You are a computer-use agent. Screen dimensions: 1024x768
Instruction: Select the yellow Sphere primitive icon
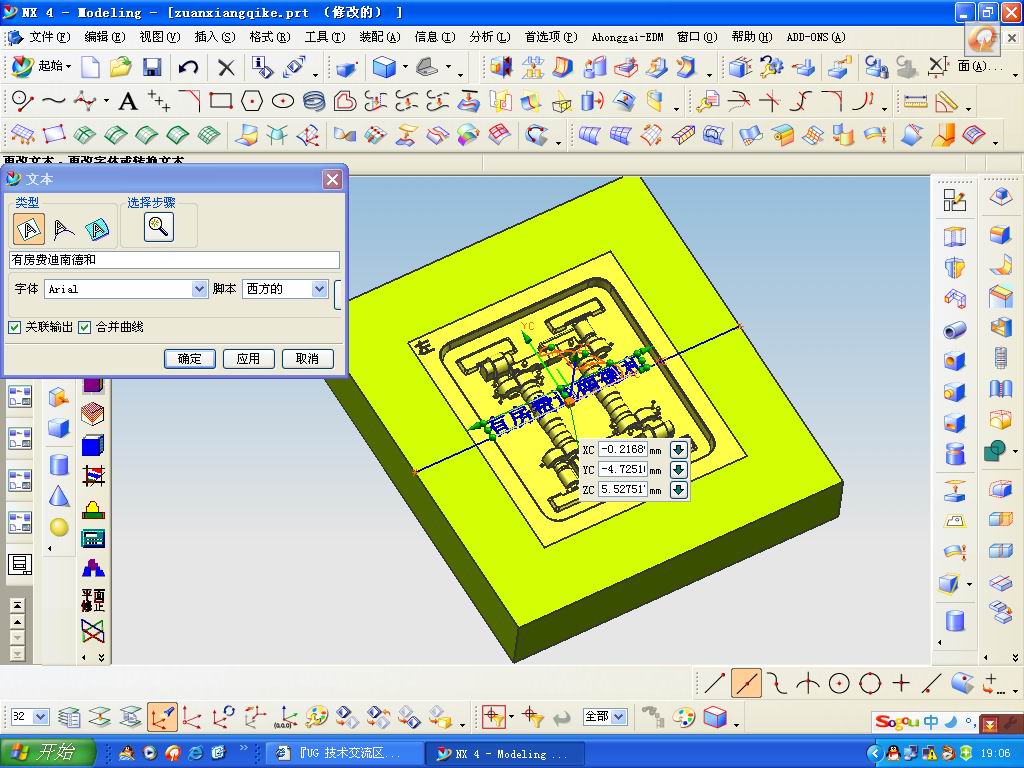coord(59,527)
